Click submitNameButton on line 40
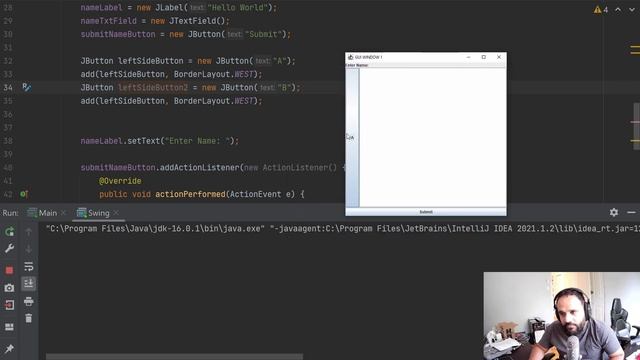 click(118, 167)
